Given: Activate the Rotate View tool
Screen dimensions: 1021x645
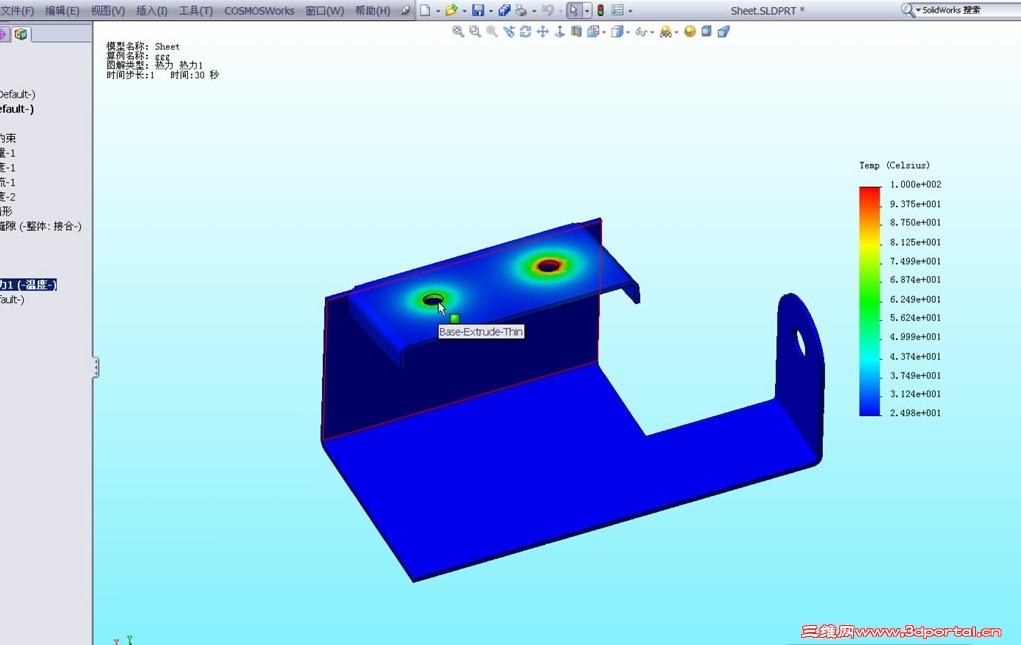Looking at the screenshot, I should 525,31.
